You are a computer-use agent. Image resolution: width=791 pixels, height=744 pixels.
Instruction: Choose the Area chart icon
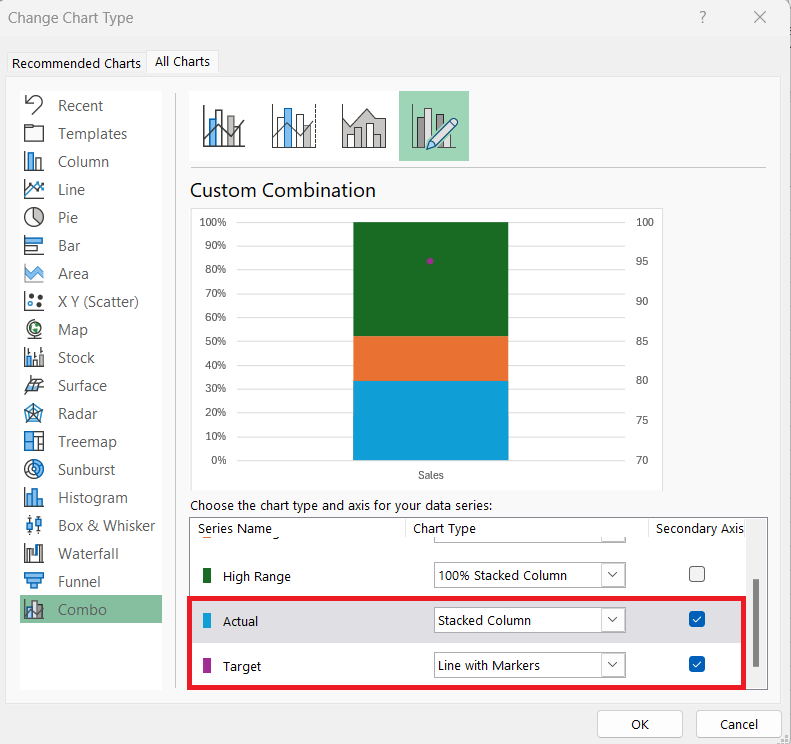(34, 273)
